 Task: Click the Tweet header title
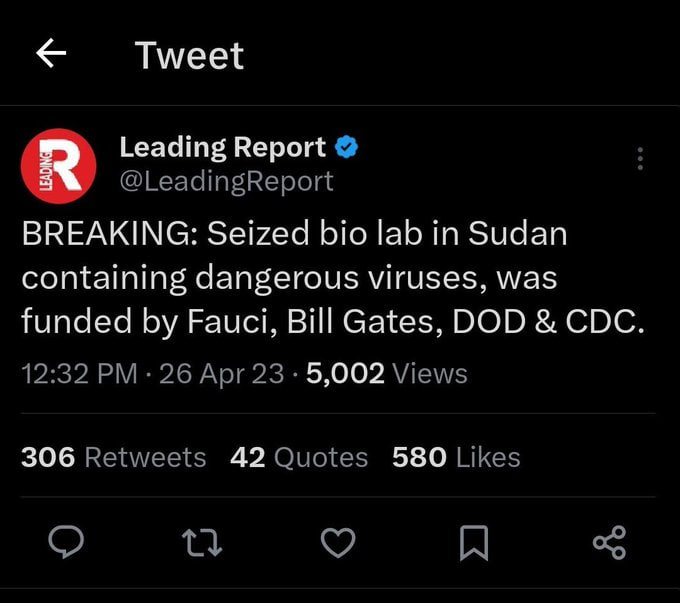pos(189,55)
